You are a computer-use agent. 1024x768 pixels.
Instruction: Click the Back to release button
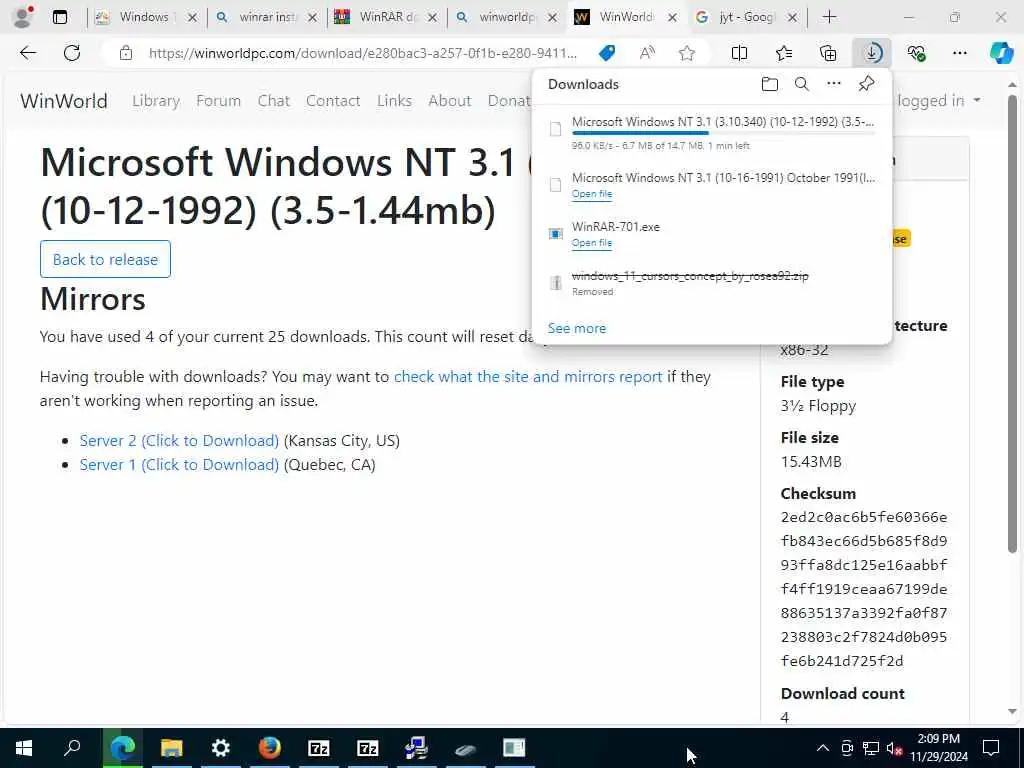pos(105,259)
